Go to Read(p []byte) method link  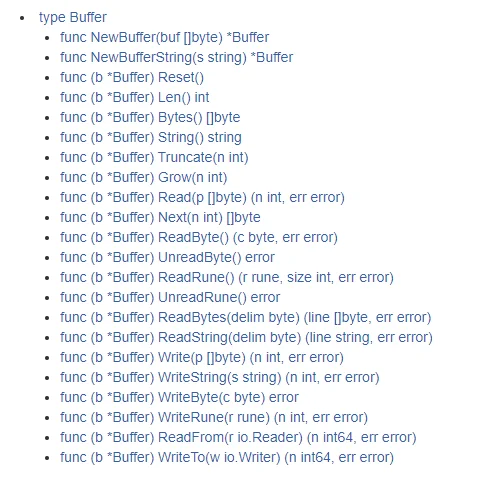[202, 197]
